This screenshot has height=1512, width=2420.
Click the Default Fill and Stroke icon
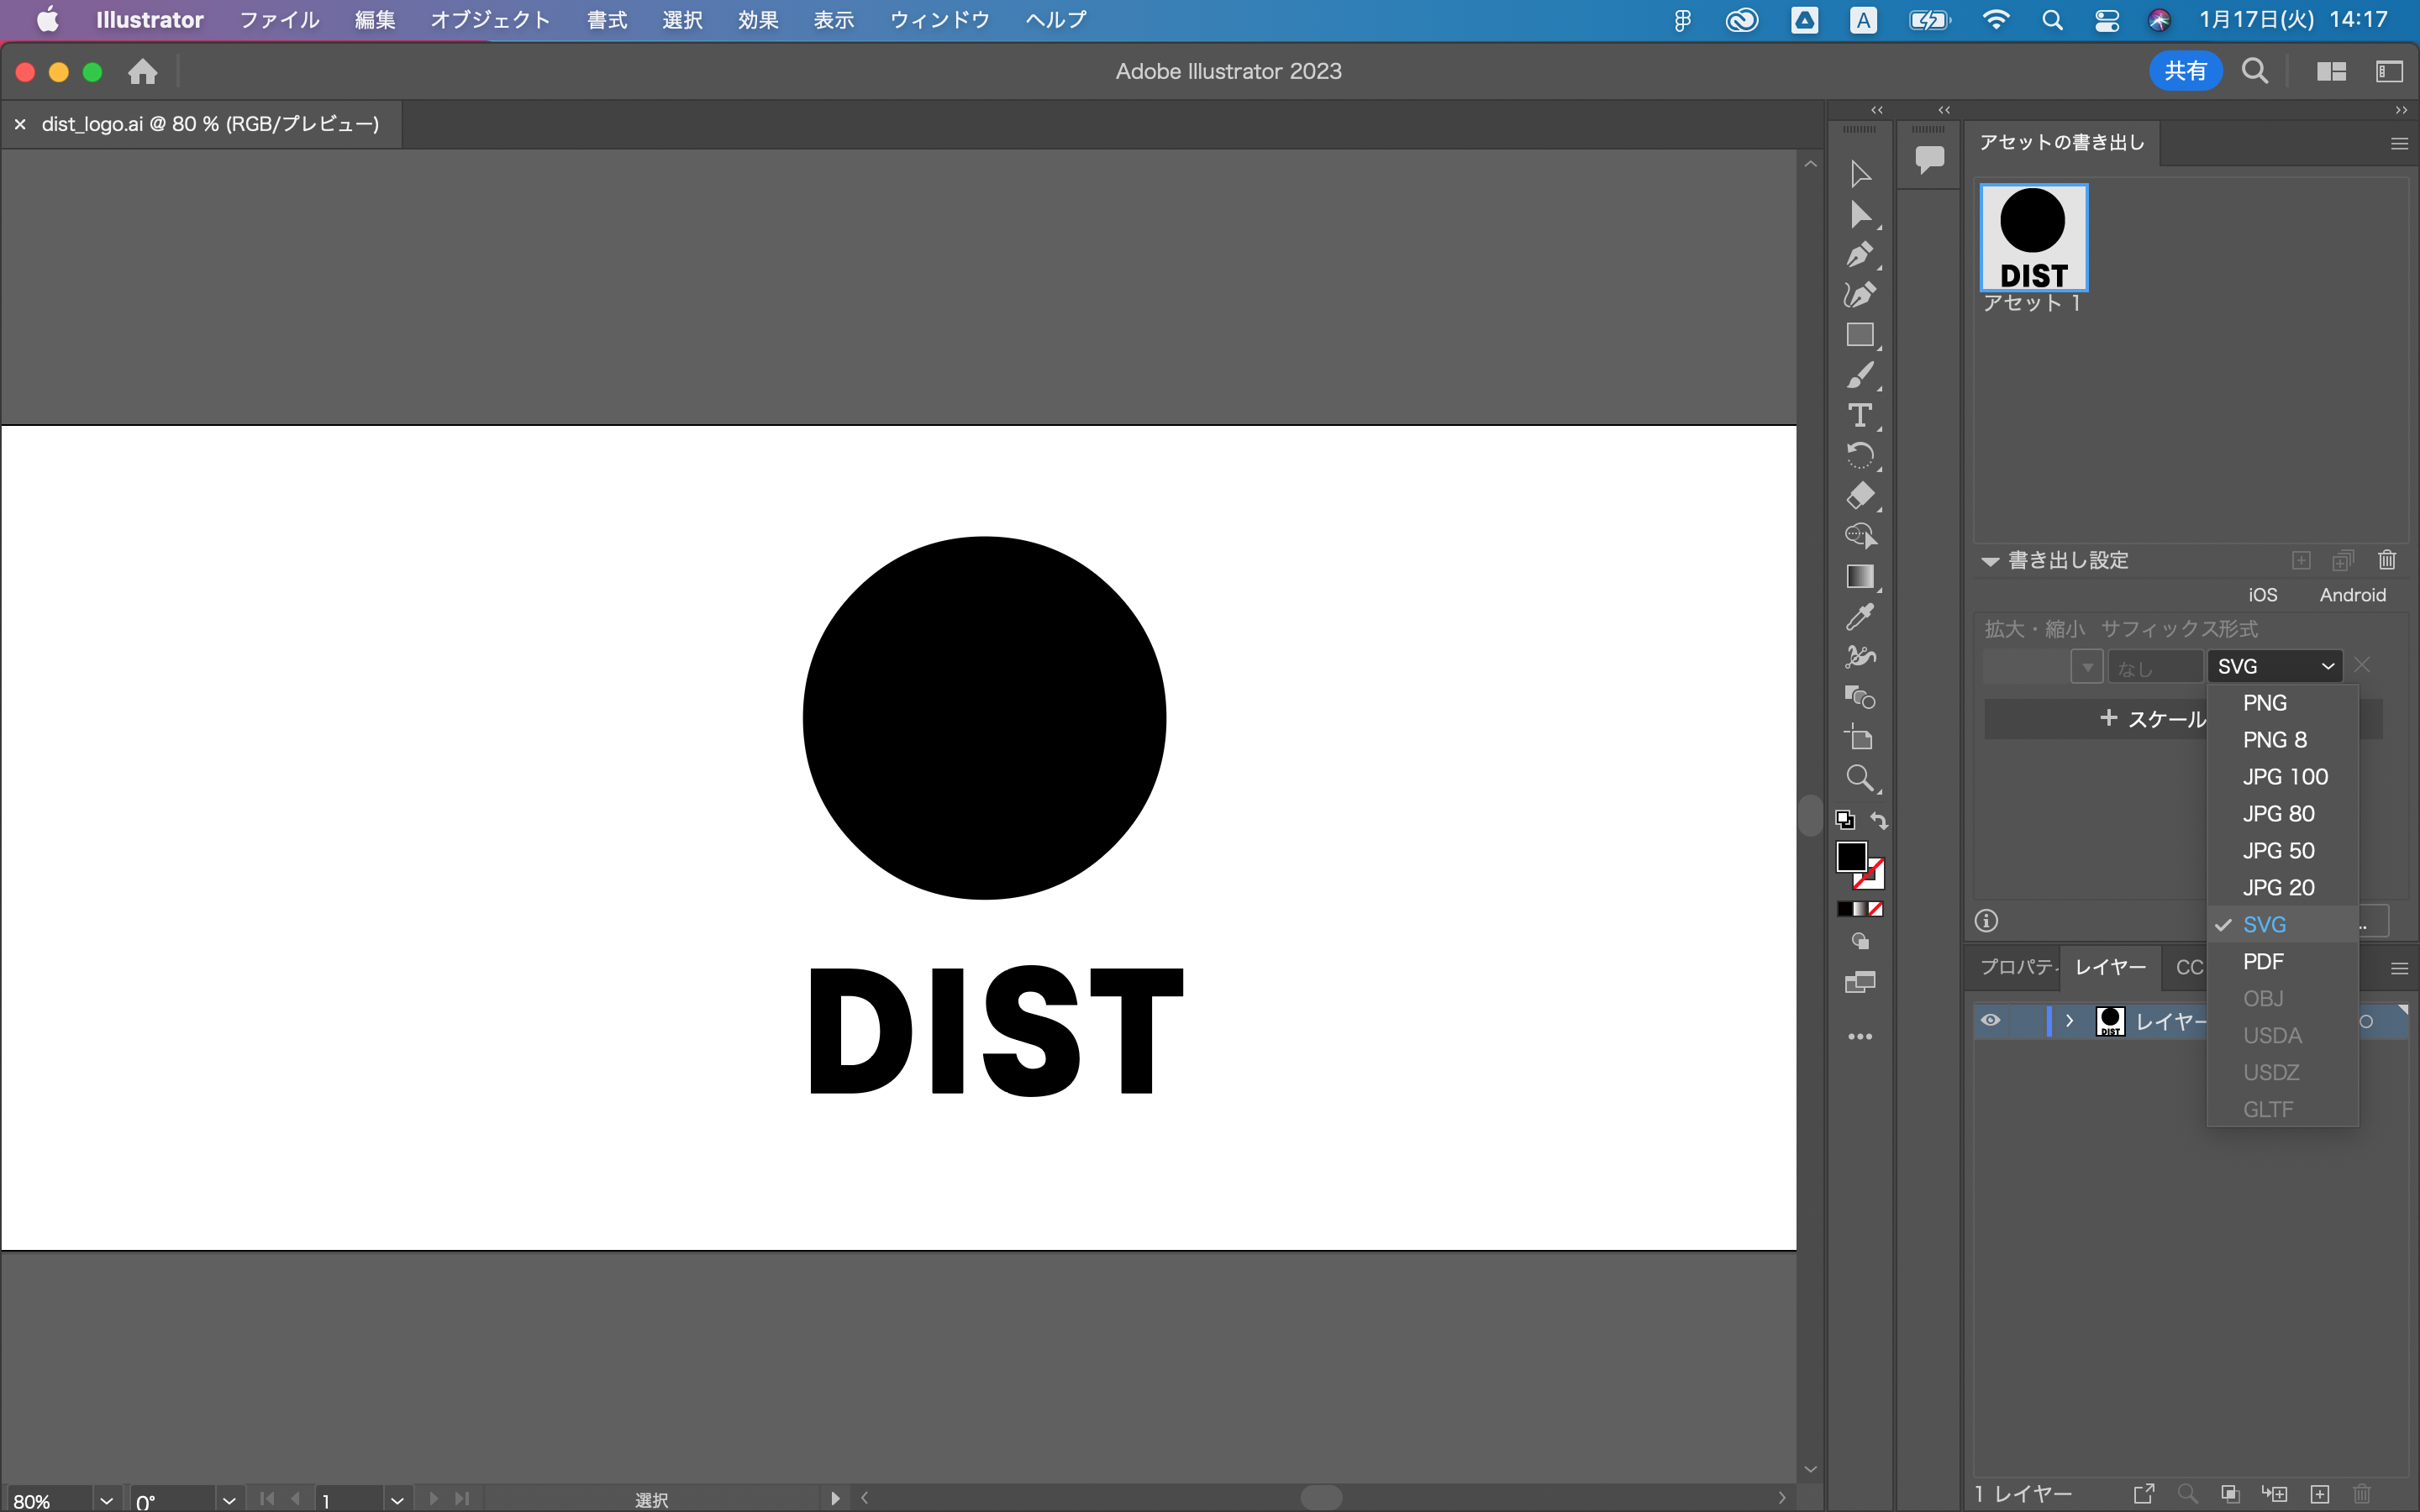tap(1845, 820)
